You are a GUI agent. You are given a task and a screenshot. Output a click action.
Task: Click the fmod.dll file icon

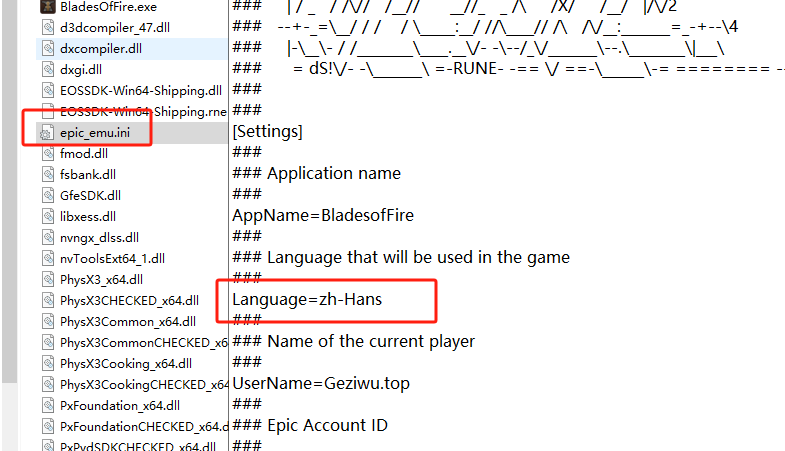(48, 154)
